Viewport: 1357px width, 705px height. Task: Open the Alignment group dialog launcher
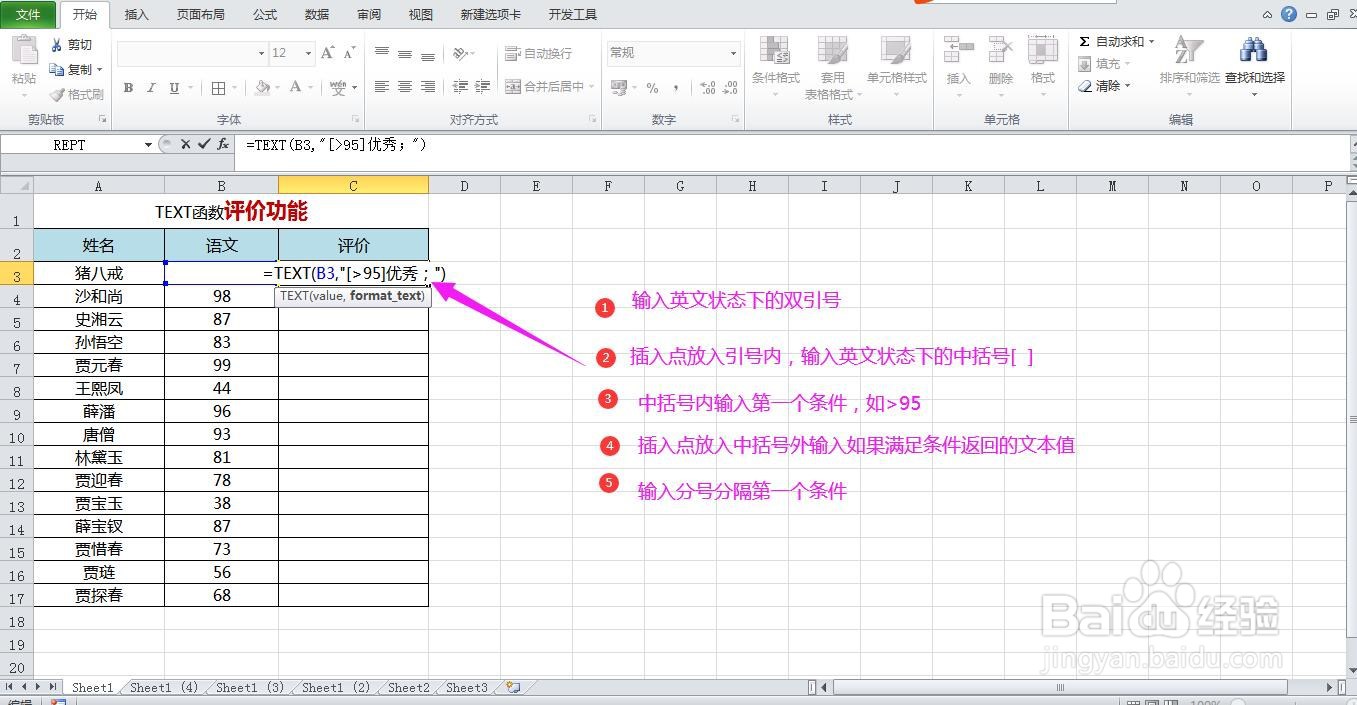[593, 120]
